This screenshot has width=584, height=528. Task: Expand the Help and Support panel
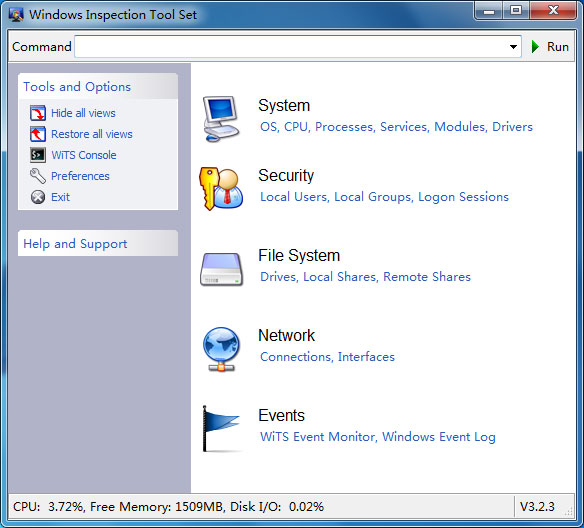(x=98, y=244)
